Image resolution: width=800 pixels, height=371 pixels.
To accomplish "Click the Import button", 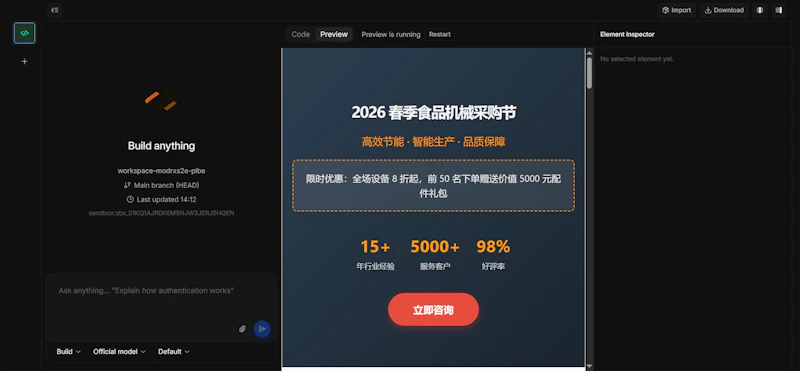I will click(676, 10).
